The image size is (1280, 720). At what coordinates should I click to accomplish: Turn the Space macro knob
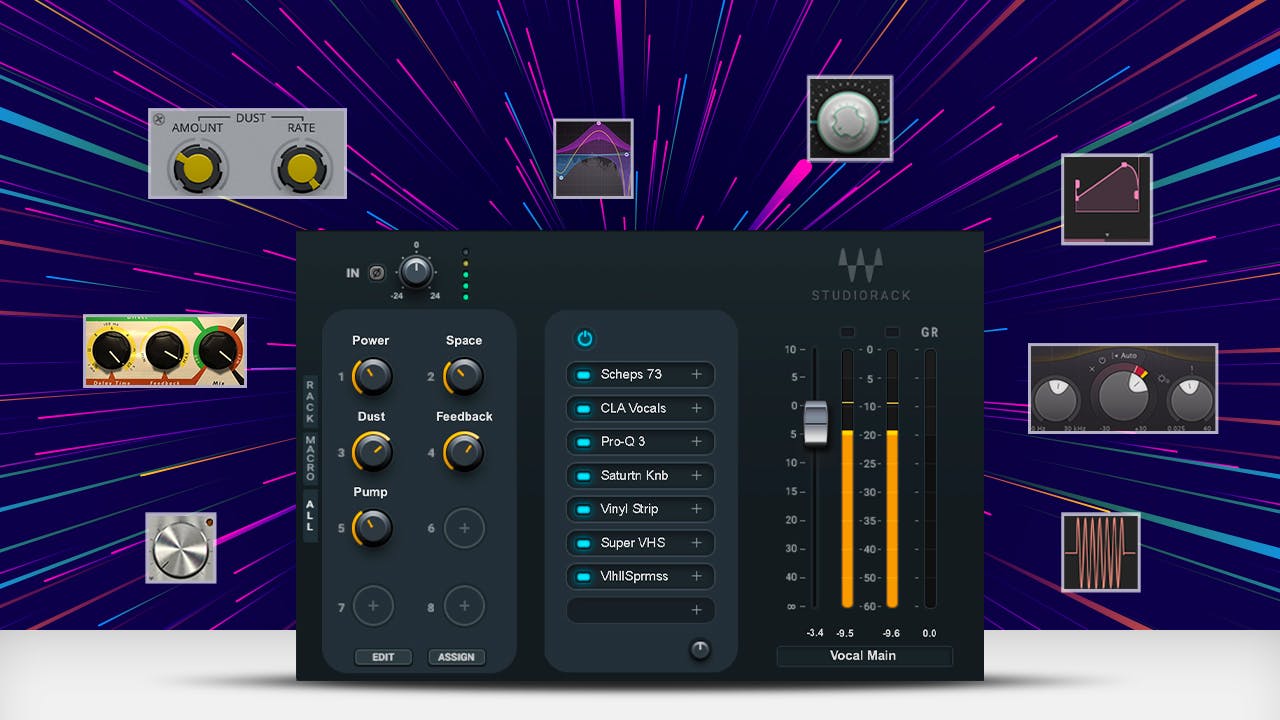[463, 377]
